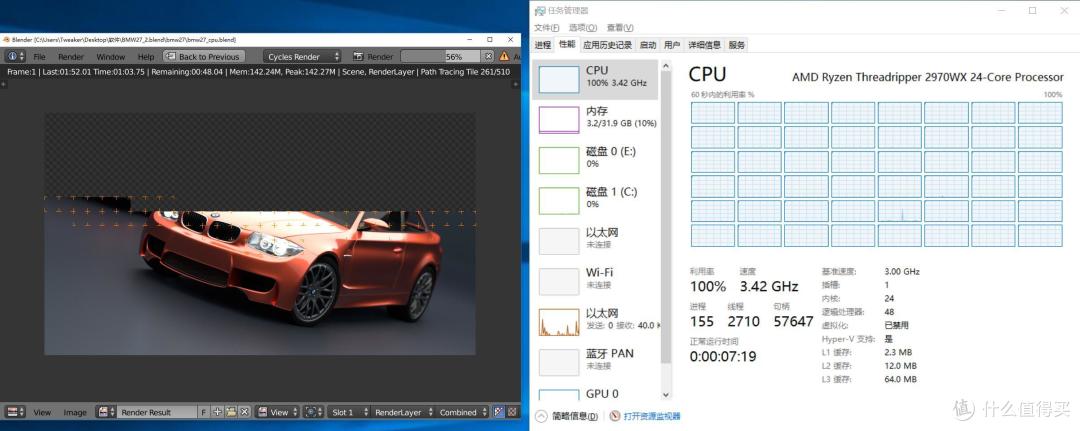
Task: Click the Render Result name field
Action: (x=157, y=412)
